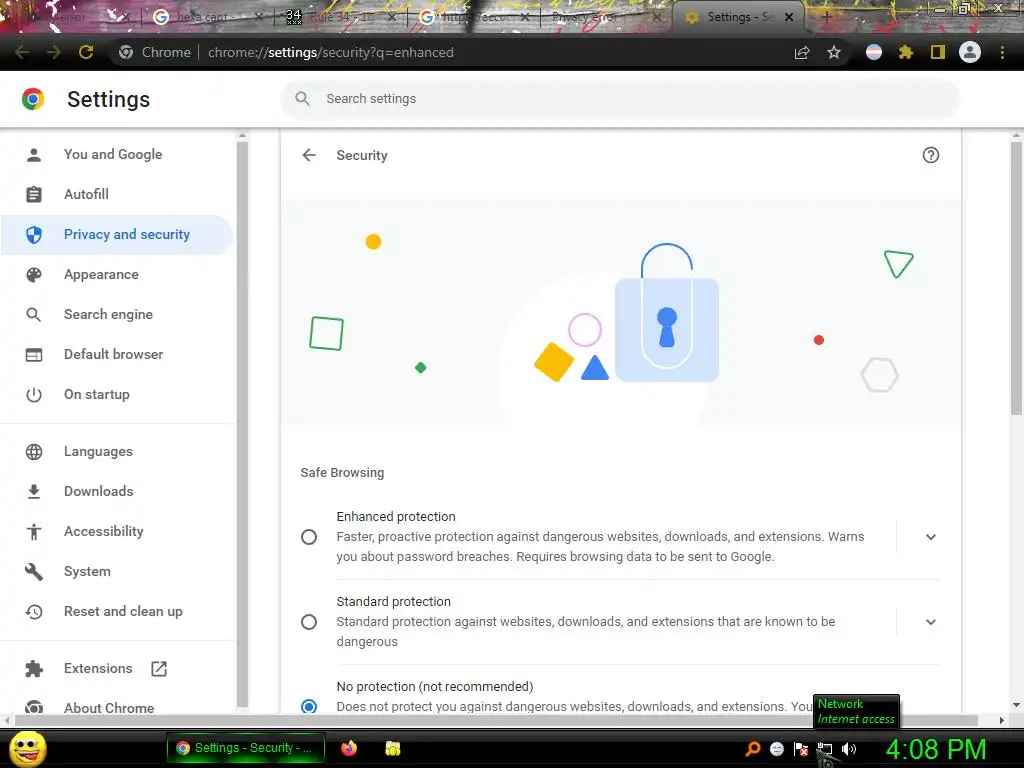Open Reset and clean up section
The image size is (1024, 768).
point(116,611)
